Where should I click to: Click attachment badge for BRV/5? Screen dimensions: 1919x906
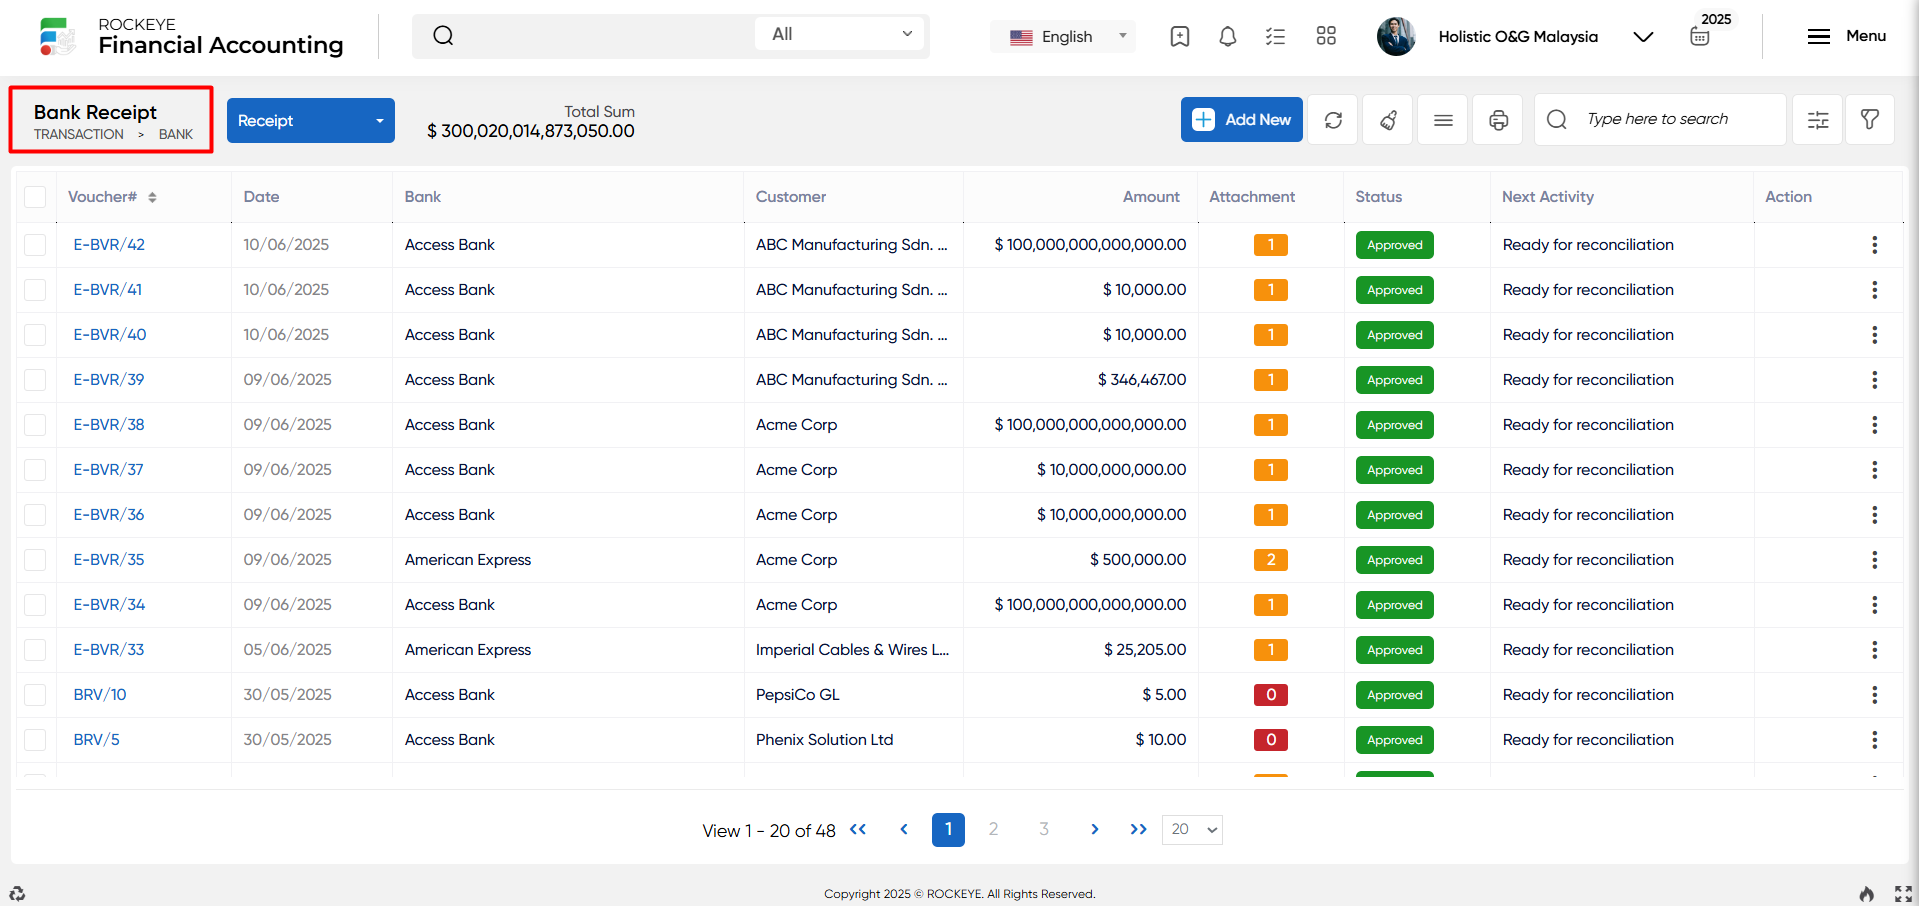[1271, 740]
